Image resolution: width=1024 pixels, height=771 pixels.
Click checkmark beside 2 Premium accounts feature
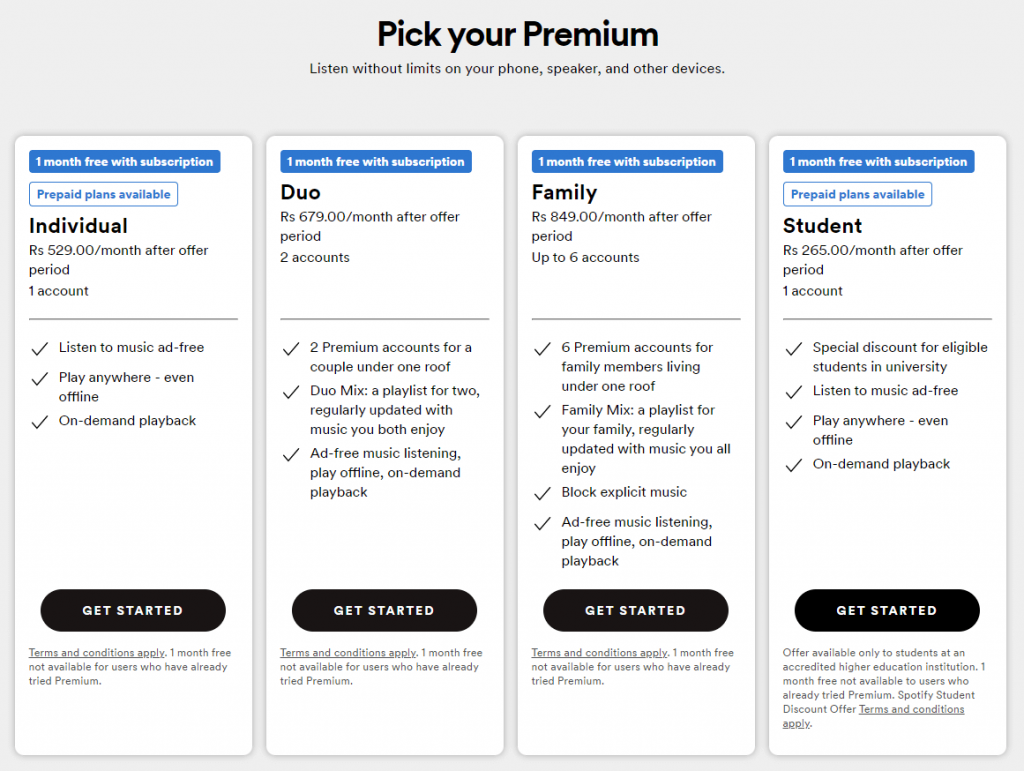coord(291,349)
